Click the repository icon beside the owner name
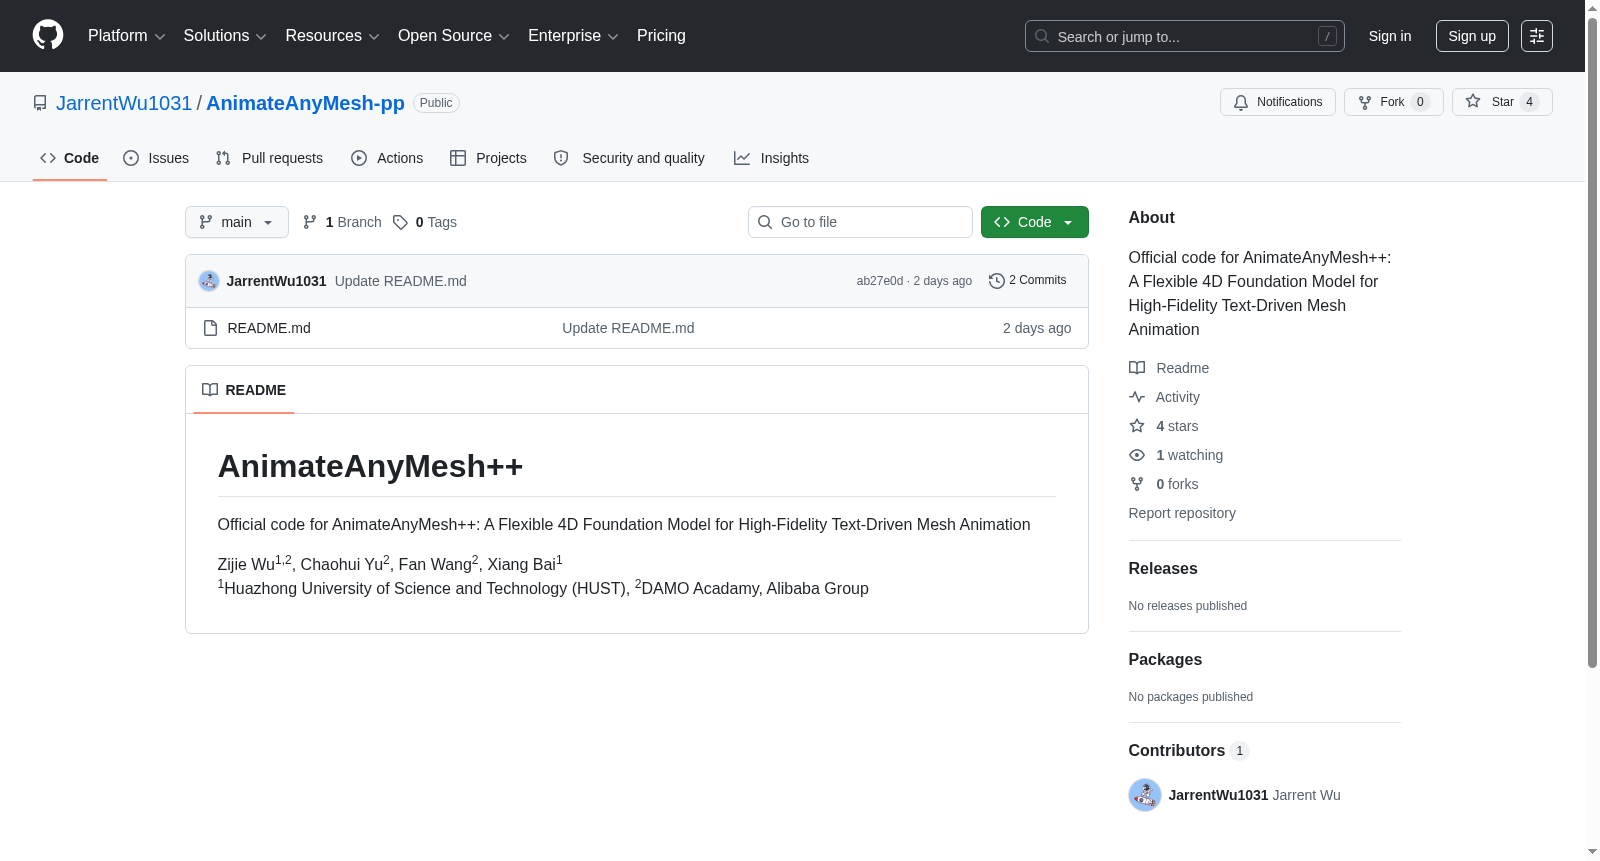Image resolution: width=1600 pixels, height=861 pixels. coord(40,103)
